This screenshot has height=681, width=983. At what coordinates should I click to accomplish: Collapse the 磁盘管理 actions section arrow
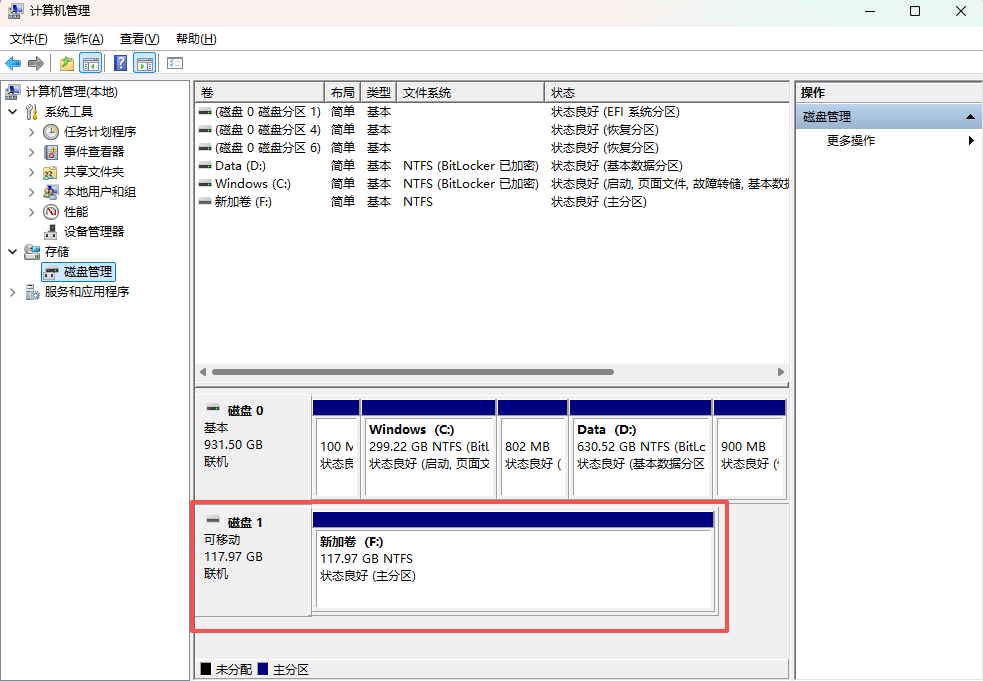(970, 117)
